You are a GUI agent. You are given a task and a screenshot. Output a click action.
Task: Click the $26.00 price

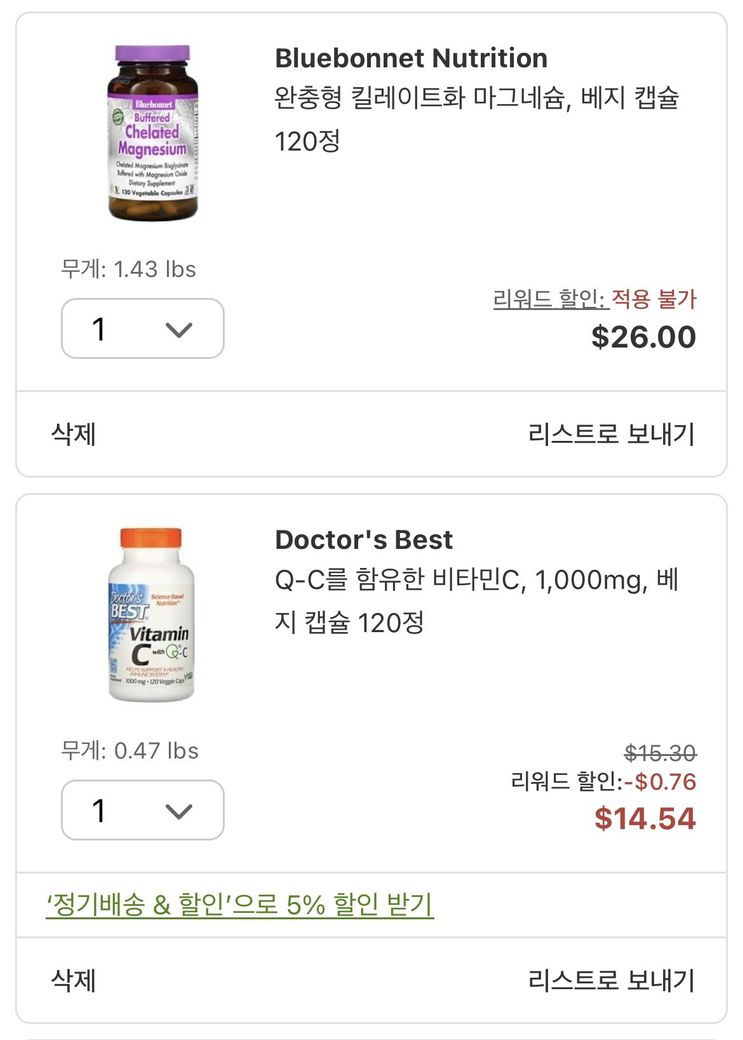pyautogui.click(x=643, y=337)
